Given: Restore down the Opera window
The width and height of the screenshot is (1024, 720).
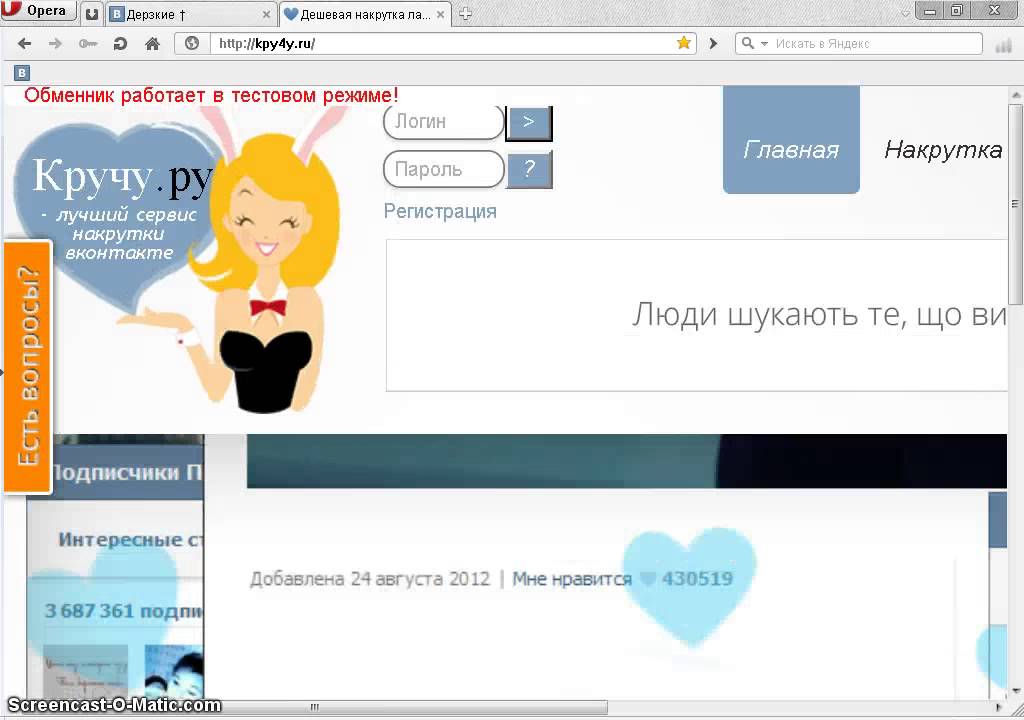Looking at the screenshot, I should [957, 11].
